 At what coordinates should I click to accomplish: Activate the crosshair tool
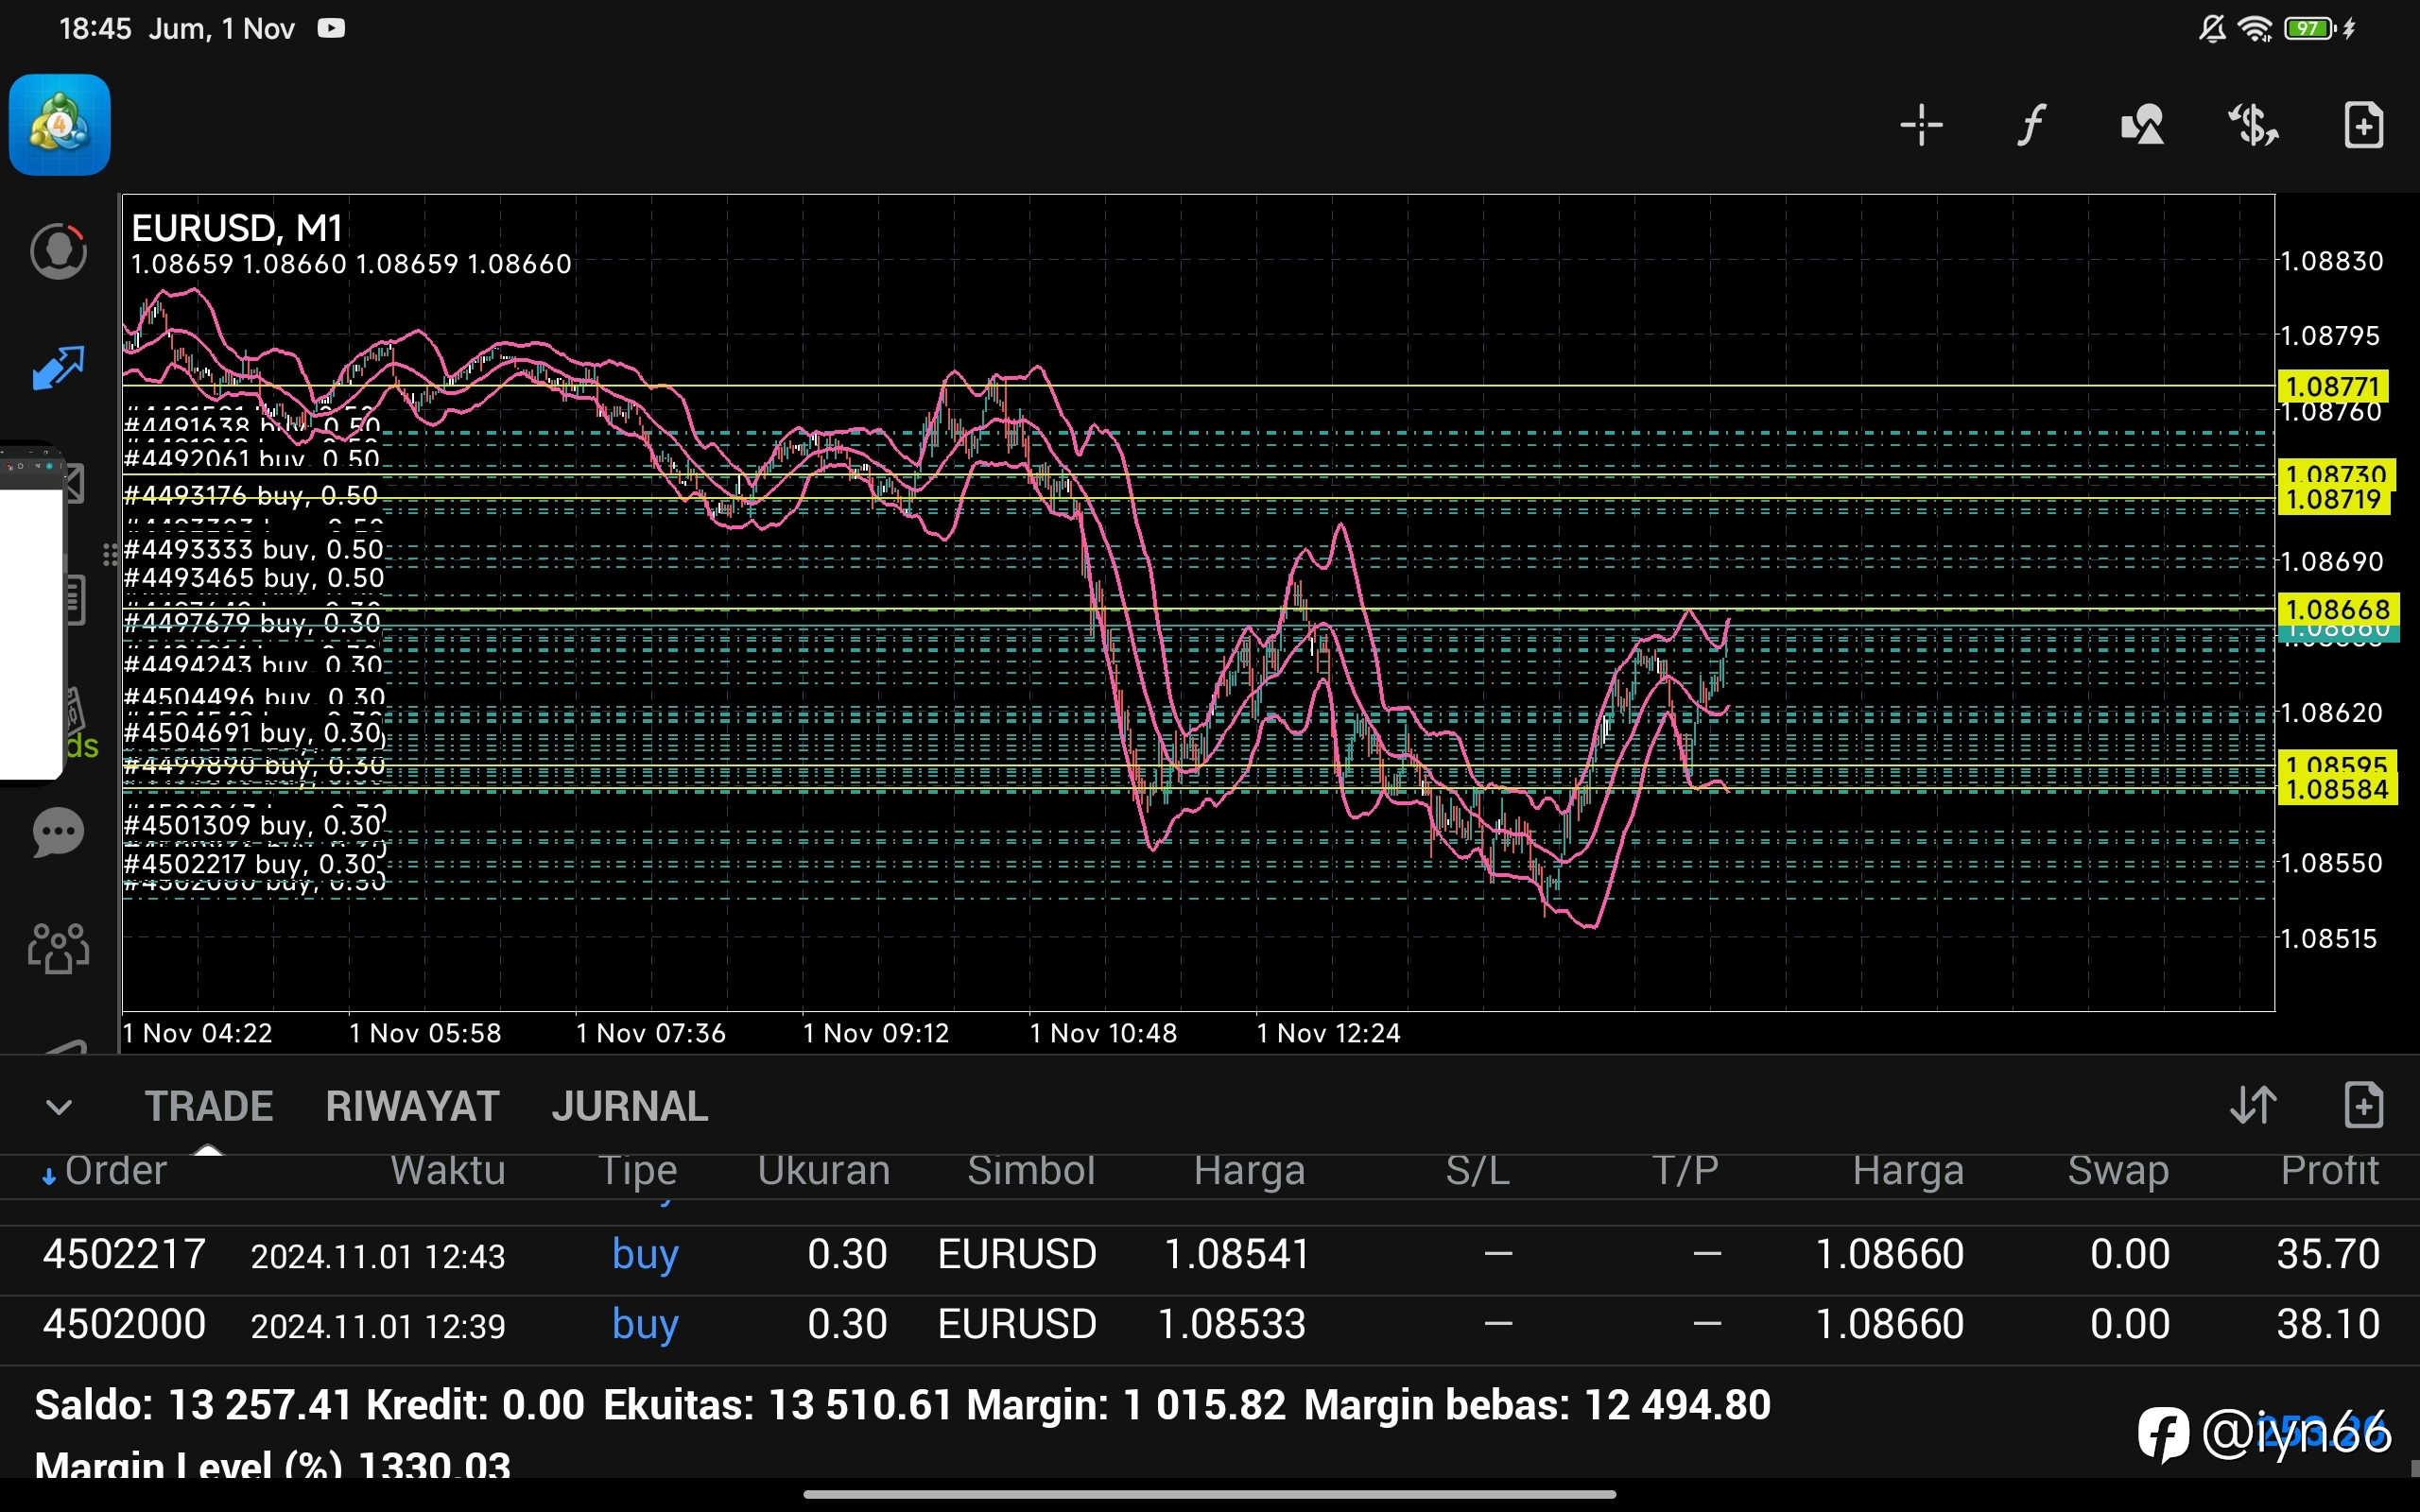[x=1921, y=126]
